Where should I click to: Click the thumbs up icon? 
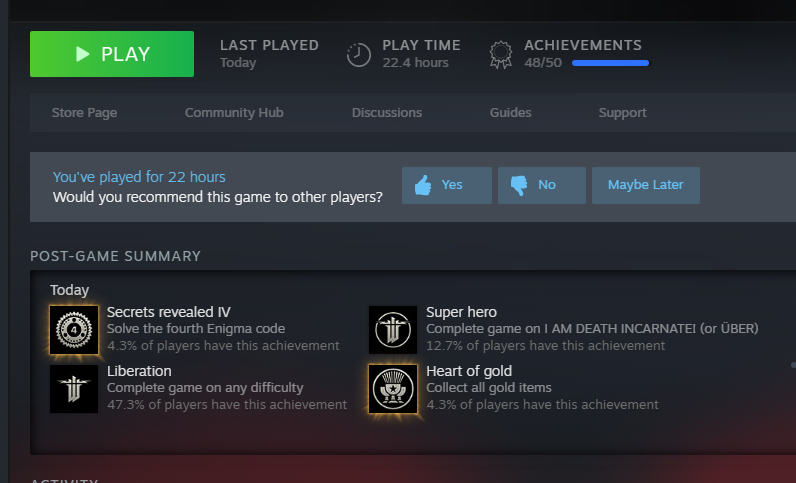(x=423, y=185)
